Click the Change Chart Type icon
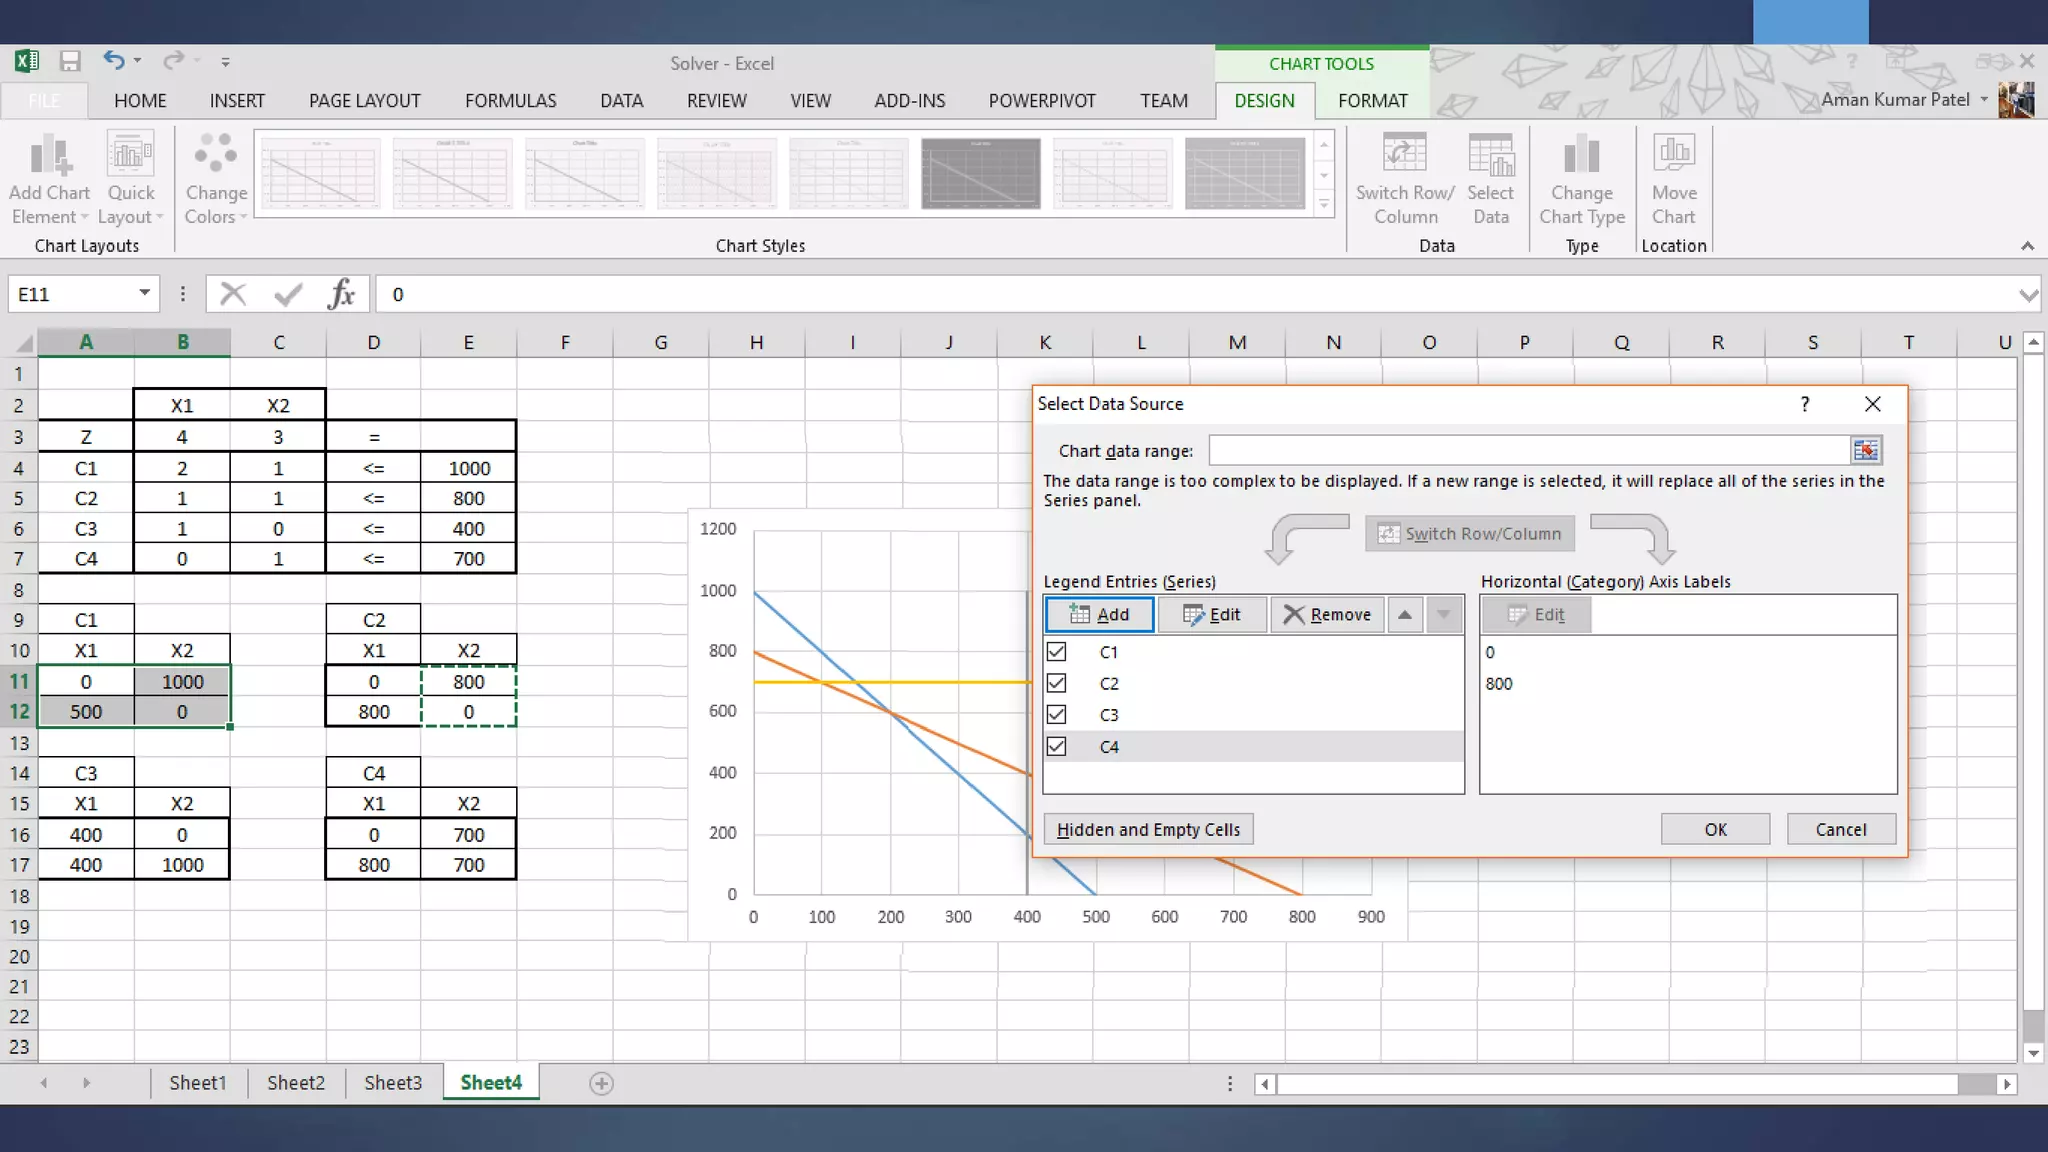The height and width of the screenshot is (1152, 2048). [x=1581, y=155]
